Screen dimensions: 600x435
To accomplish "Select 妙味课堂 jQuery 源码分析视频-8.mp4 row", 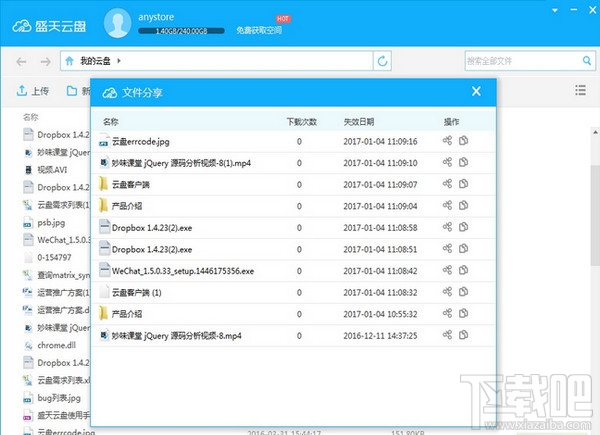I will 293,336.
